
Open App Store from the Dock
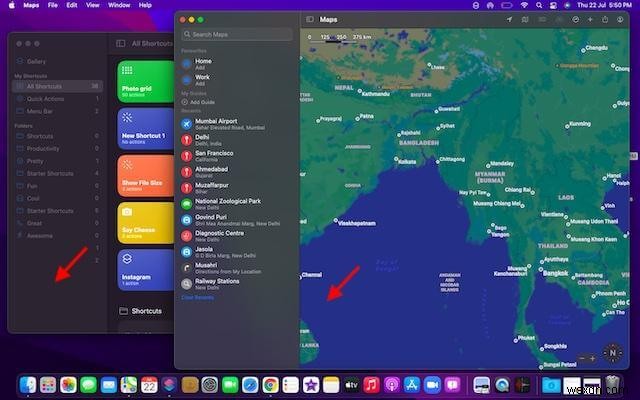[x=411, y=385]
